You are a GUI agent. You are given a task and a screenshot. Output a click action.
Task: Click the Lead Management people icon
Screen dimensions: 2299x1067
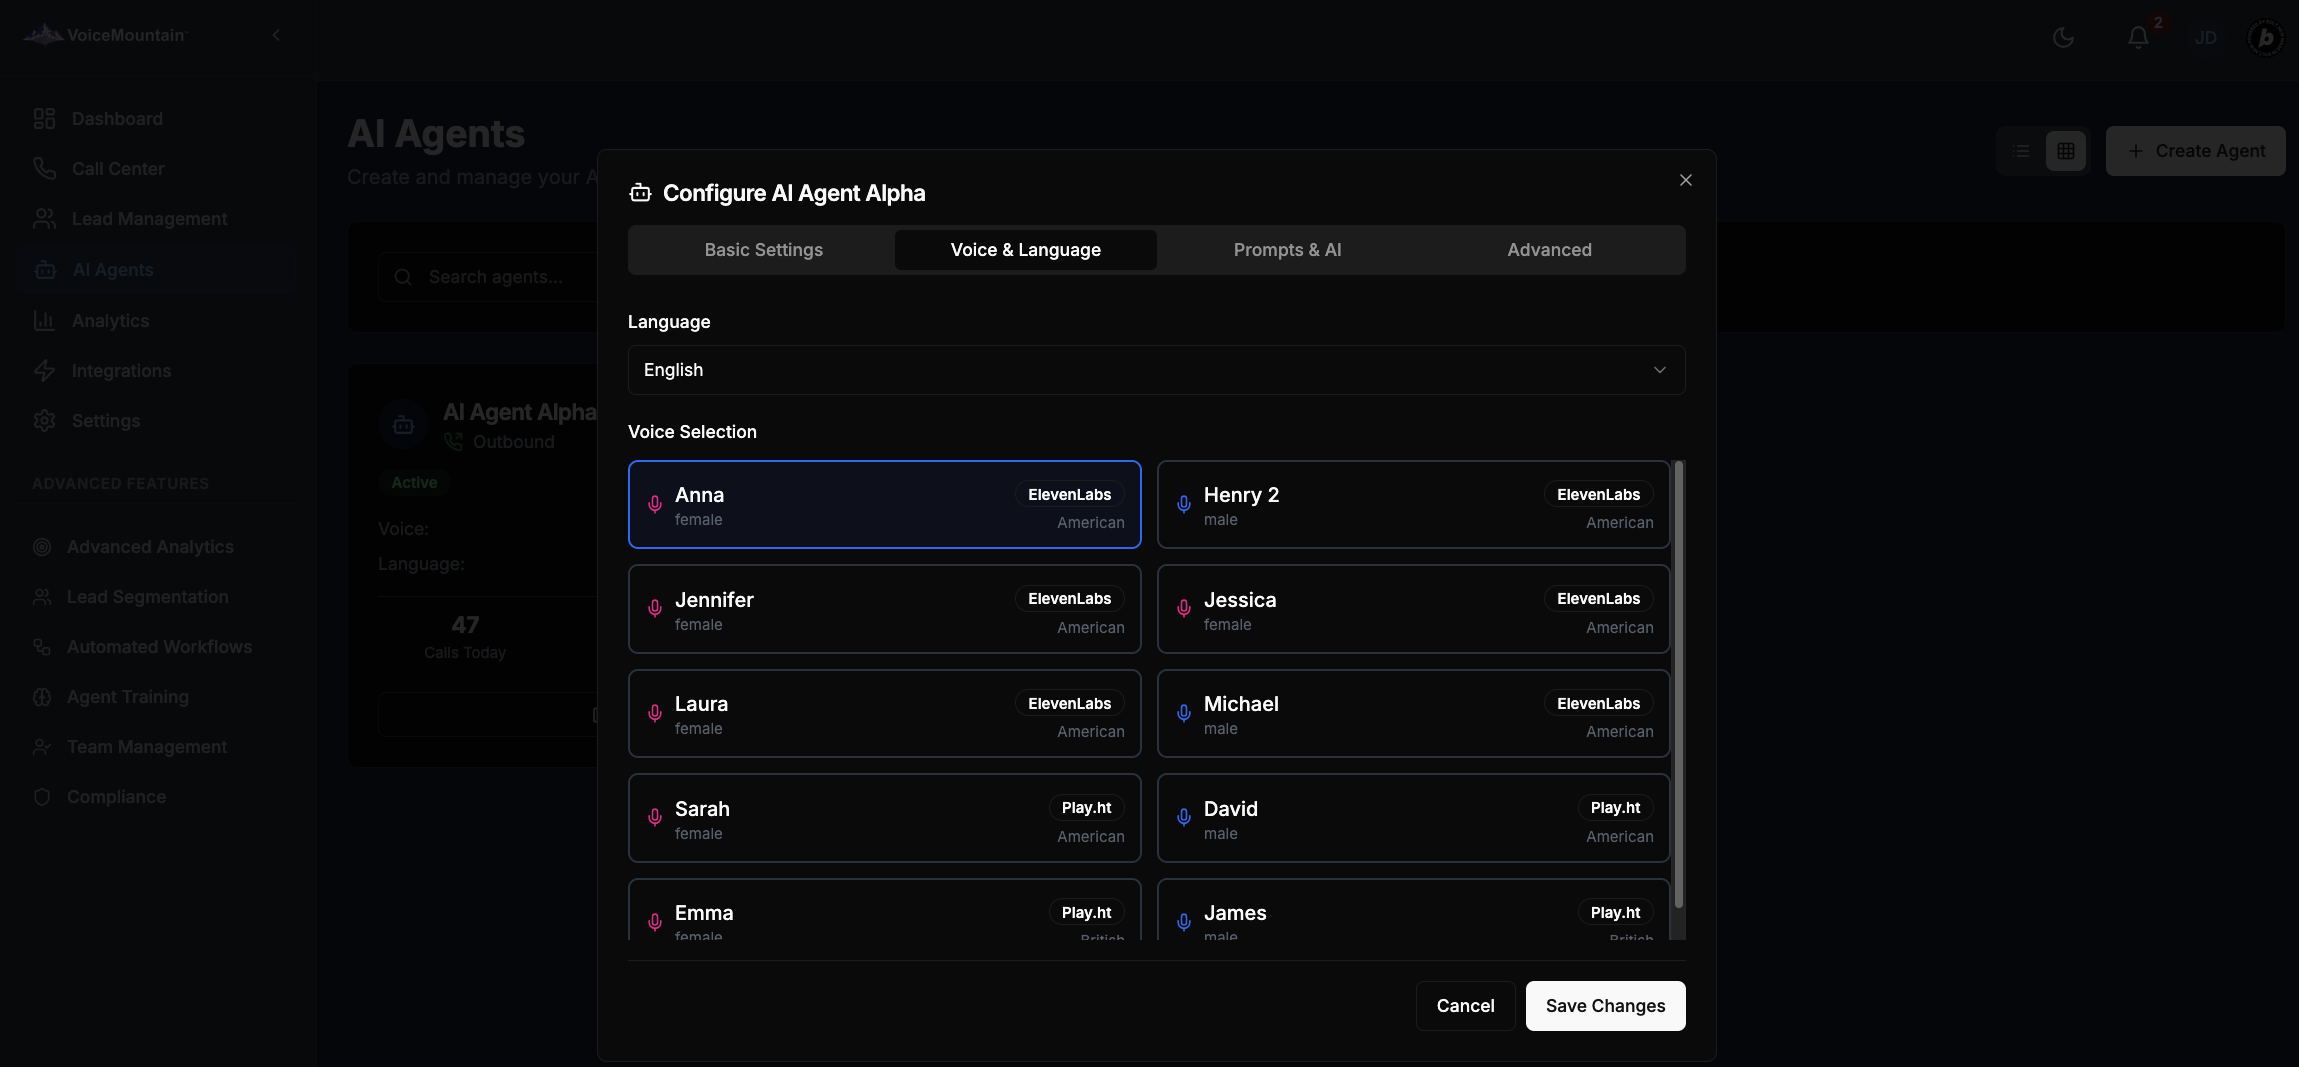(x=44, y=219)
